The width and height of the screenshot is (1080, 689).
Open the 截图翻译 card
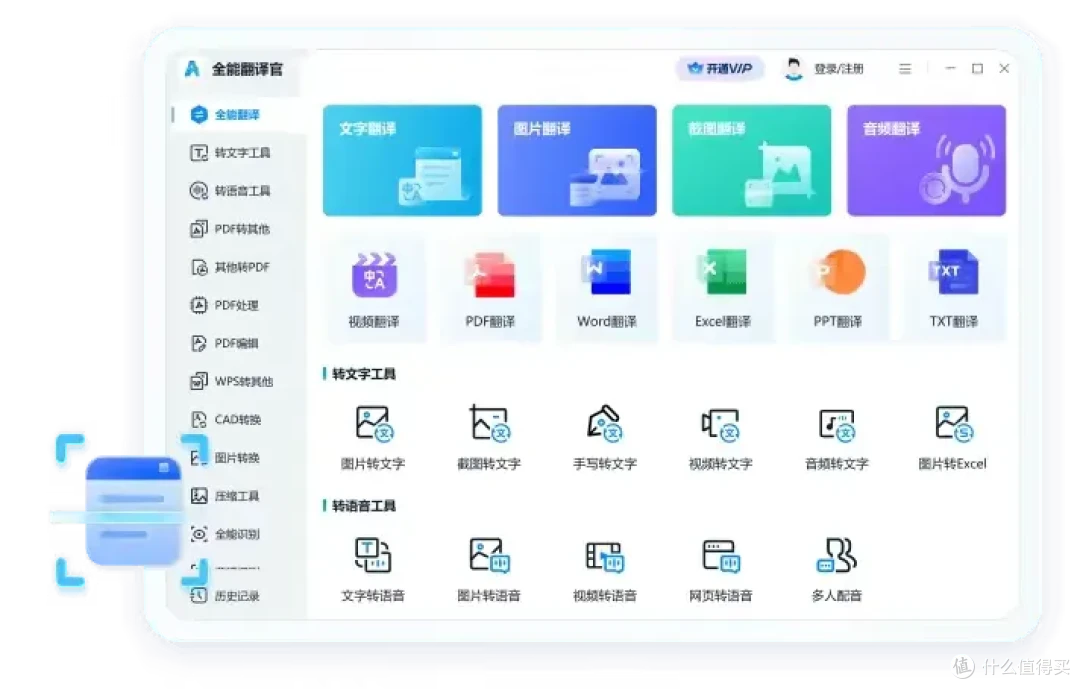coord(751,161)
